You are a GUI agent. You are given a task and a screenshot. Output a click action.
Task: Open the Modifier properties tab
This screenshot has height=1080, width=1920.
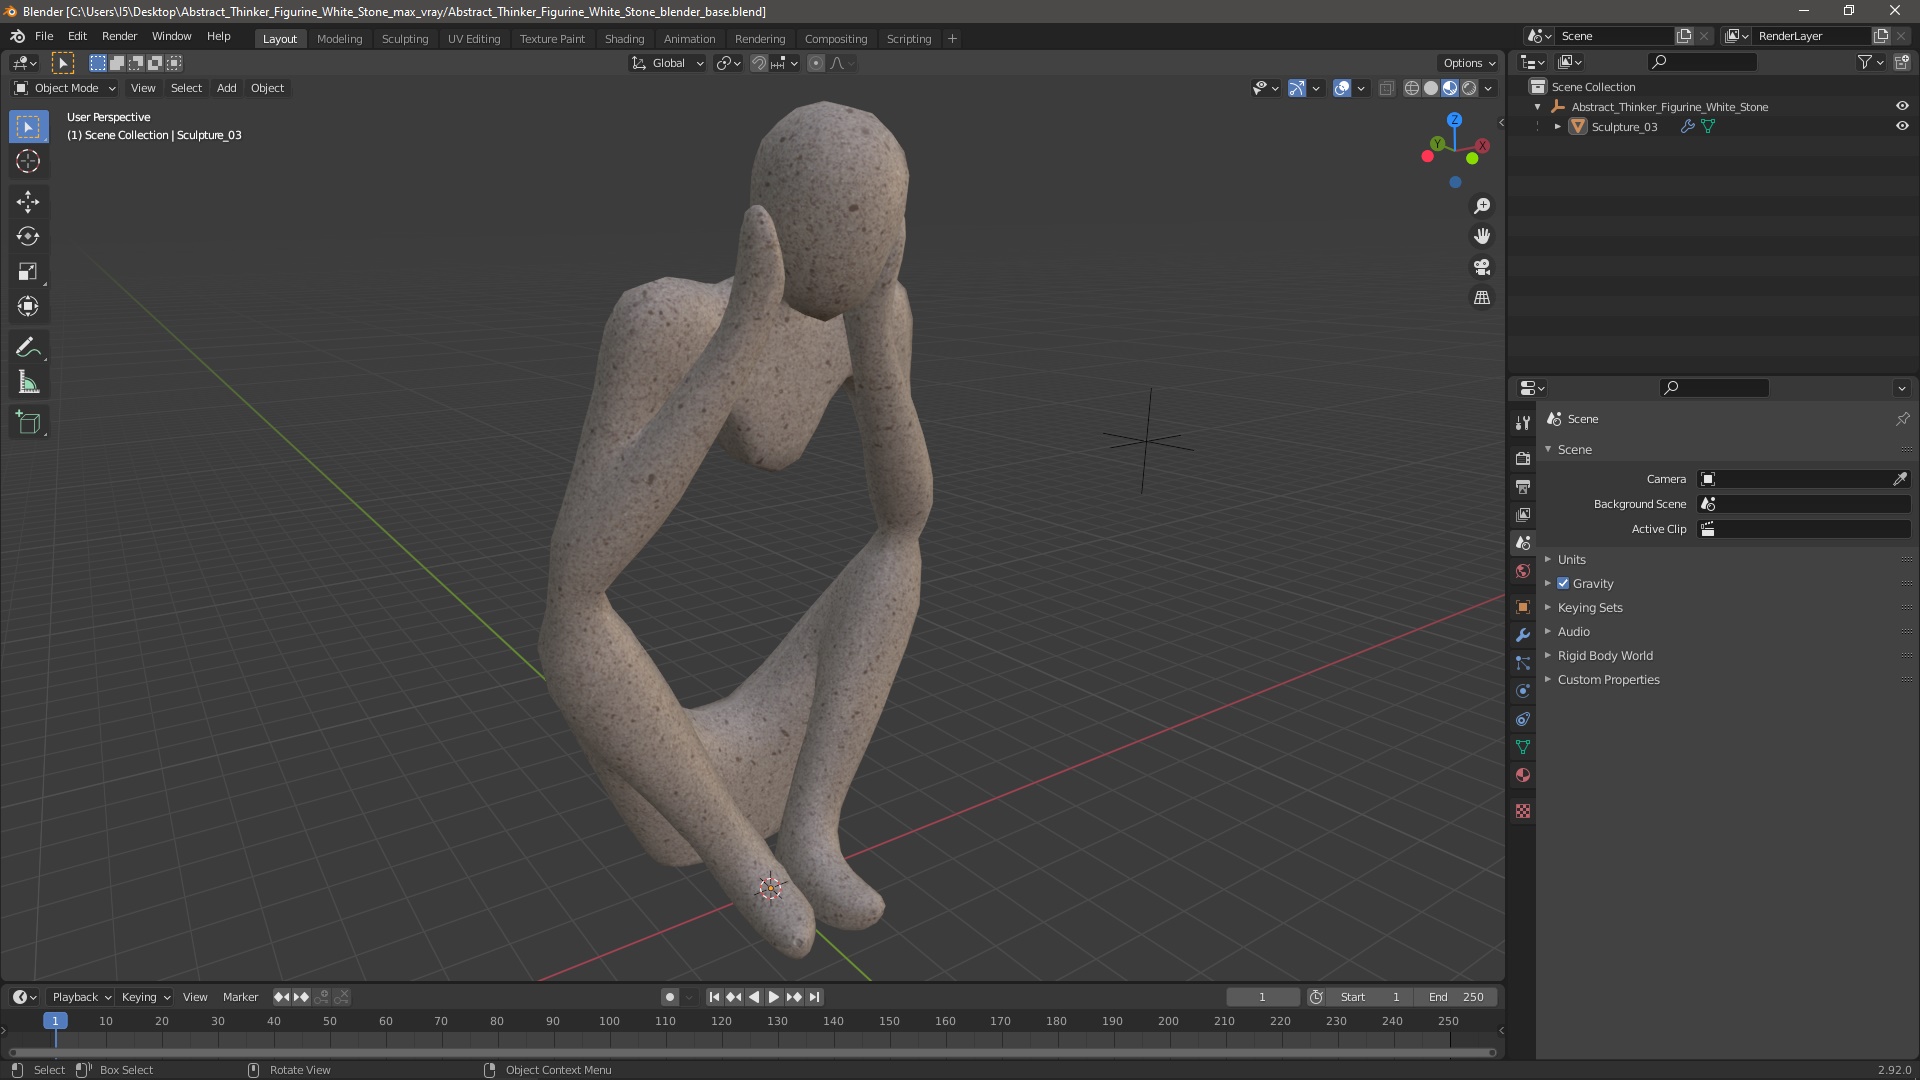pos(1523,635)
